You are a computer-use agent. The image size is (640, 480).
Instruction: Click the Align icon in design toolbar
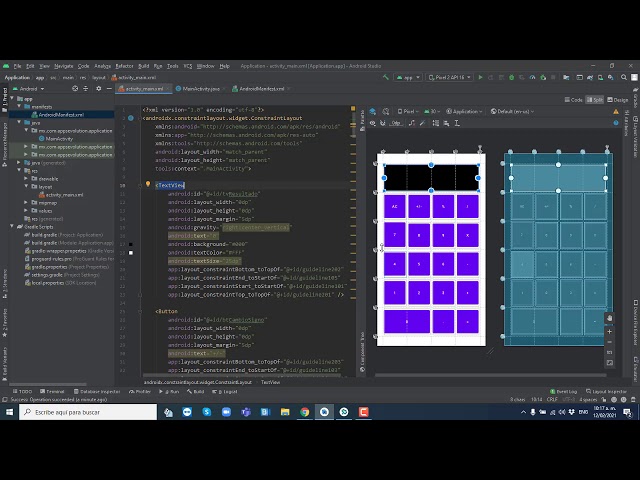pos(446,123)
